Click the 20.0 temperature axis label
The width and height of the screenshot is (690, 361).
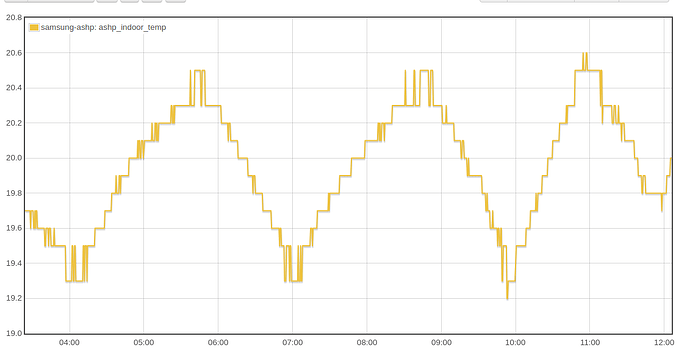14,158
